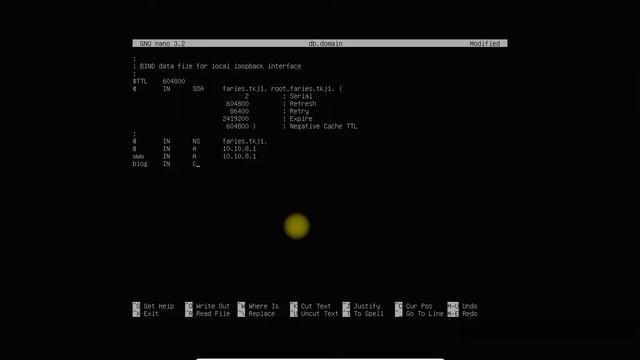Click the Exit shortcut
The width and height of the screenshot is (640, 360).
146,313
